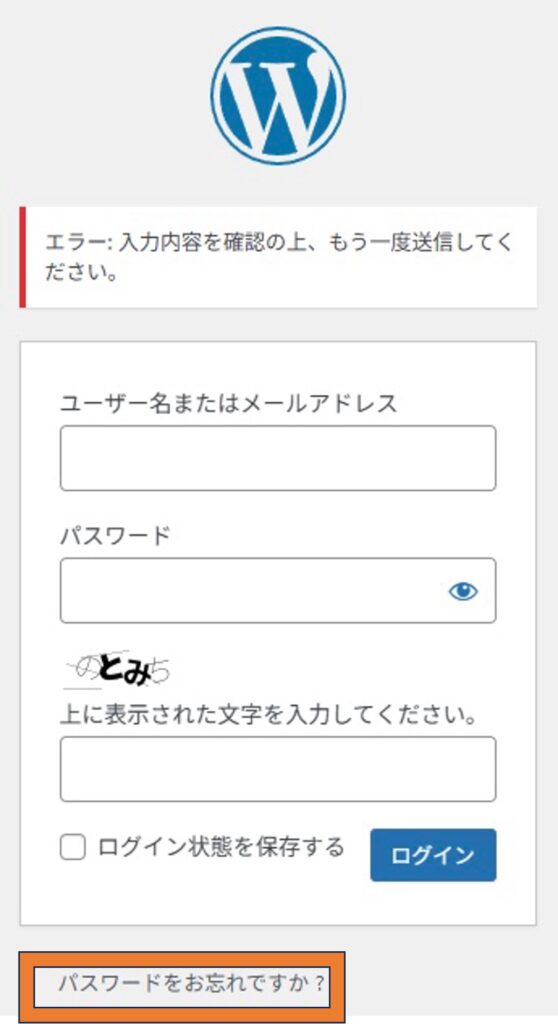Click the error notice message text

click(279, 256)
